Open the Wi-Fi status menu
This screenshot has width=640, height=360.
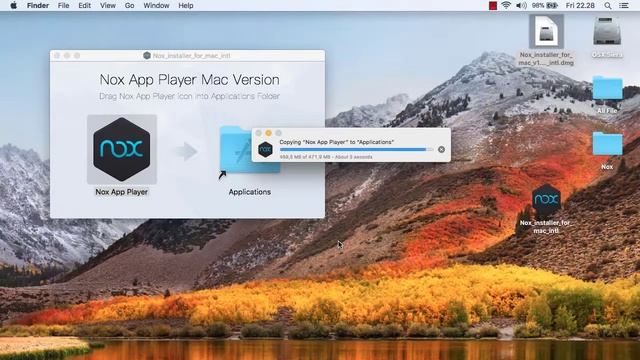point(506,5)
